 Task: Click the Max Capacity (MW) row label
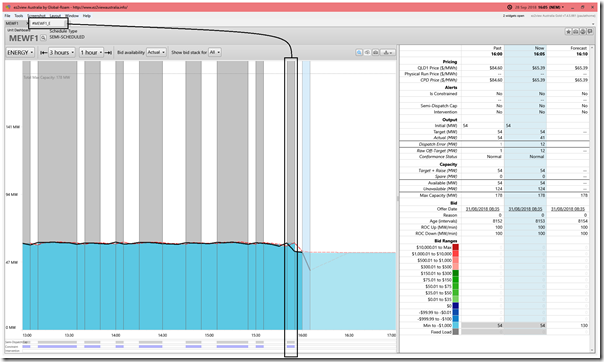click(x=438, y=196)
